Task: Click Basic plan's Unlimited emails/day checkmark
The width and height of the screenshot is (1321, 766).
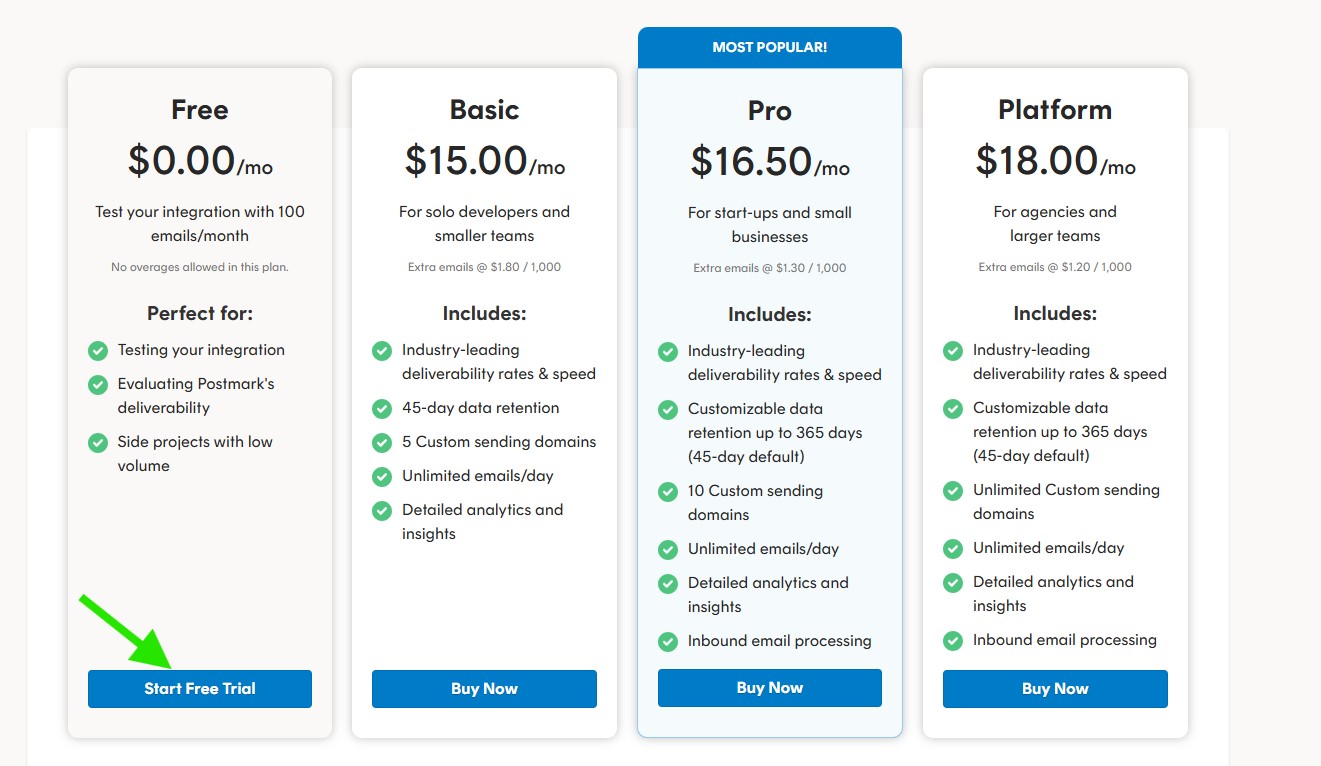Action: pos(382,477)
